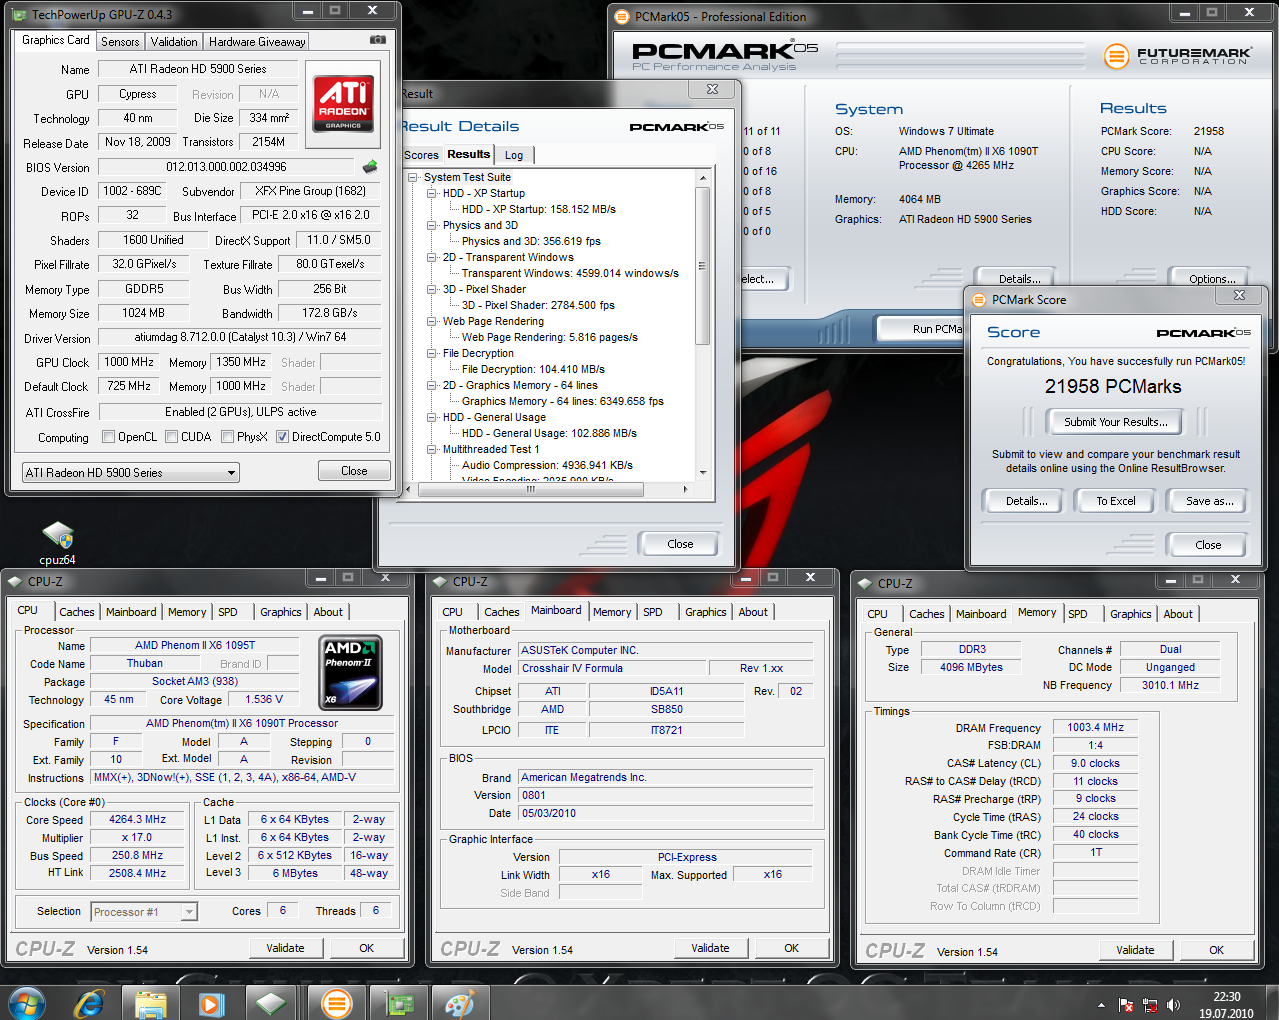Switch to Scores tab in Result Details

[x=421, y=155]
